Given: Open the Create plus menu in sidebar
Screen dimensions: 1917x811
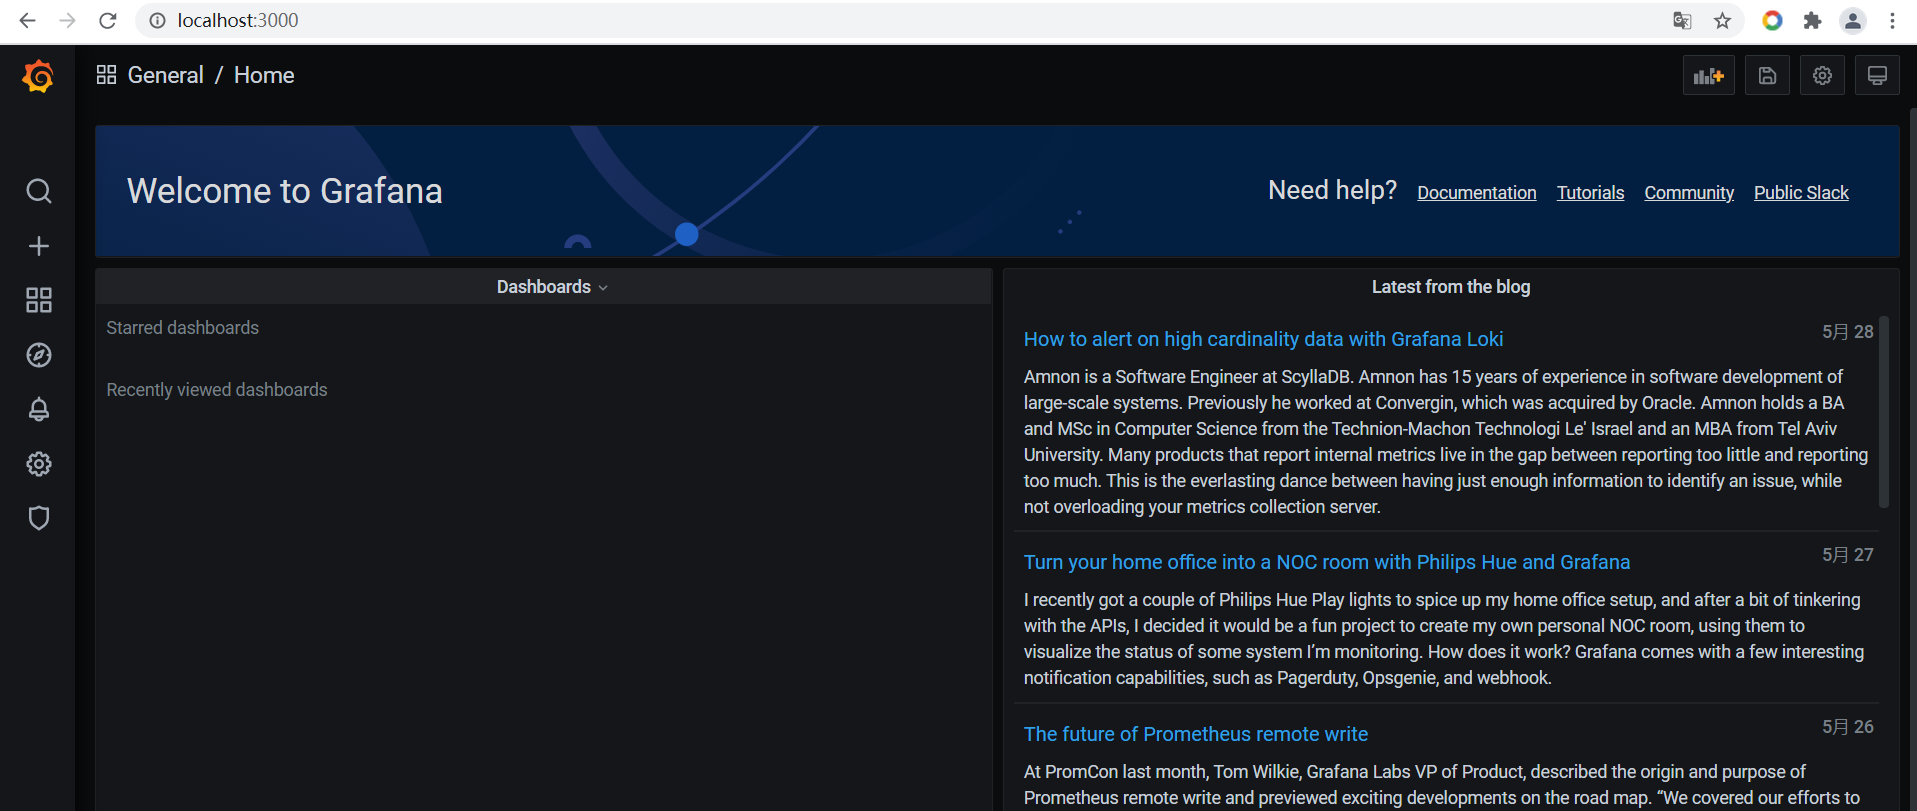Looking at the screenshot, I should [x=39, y=246].
